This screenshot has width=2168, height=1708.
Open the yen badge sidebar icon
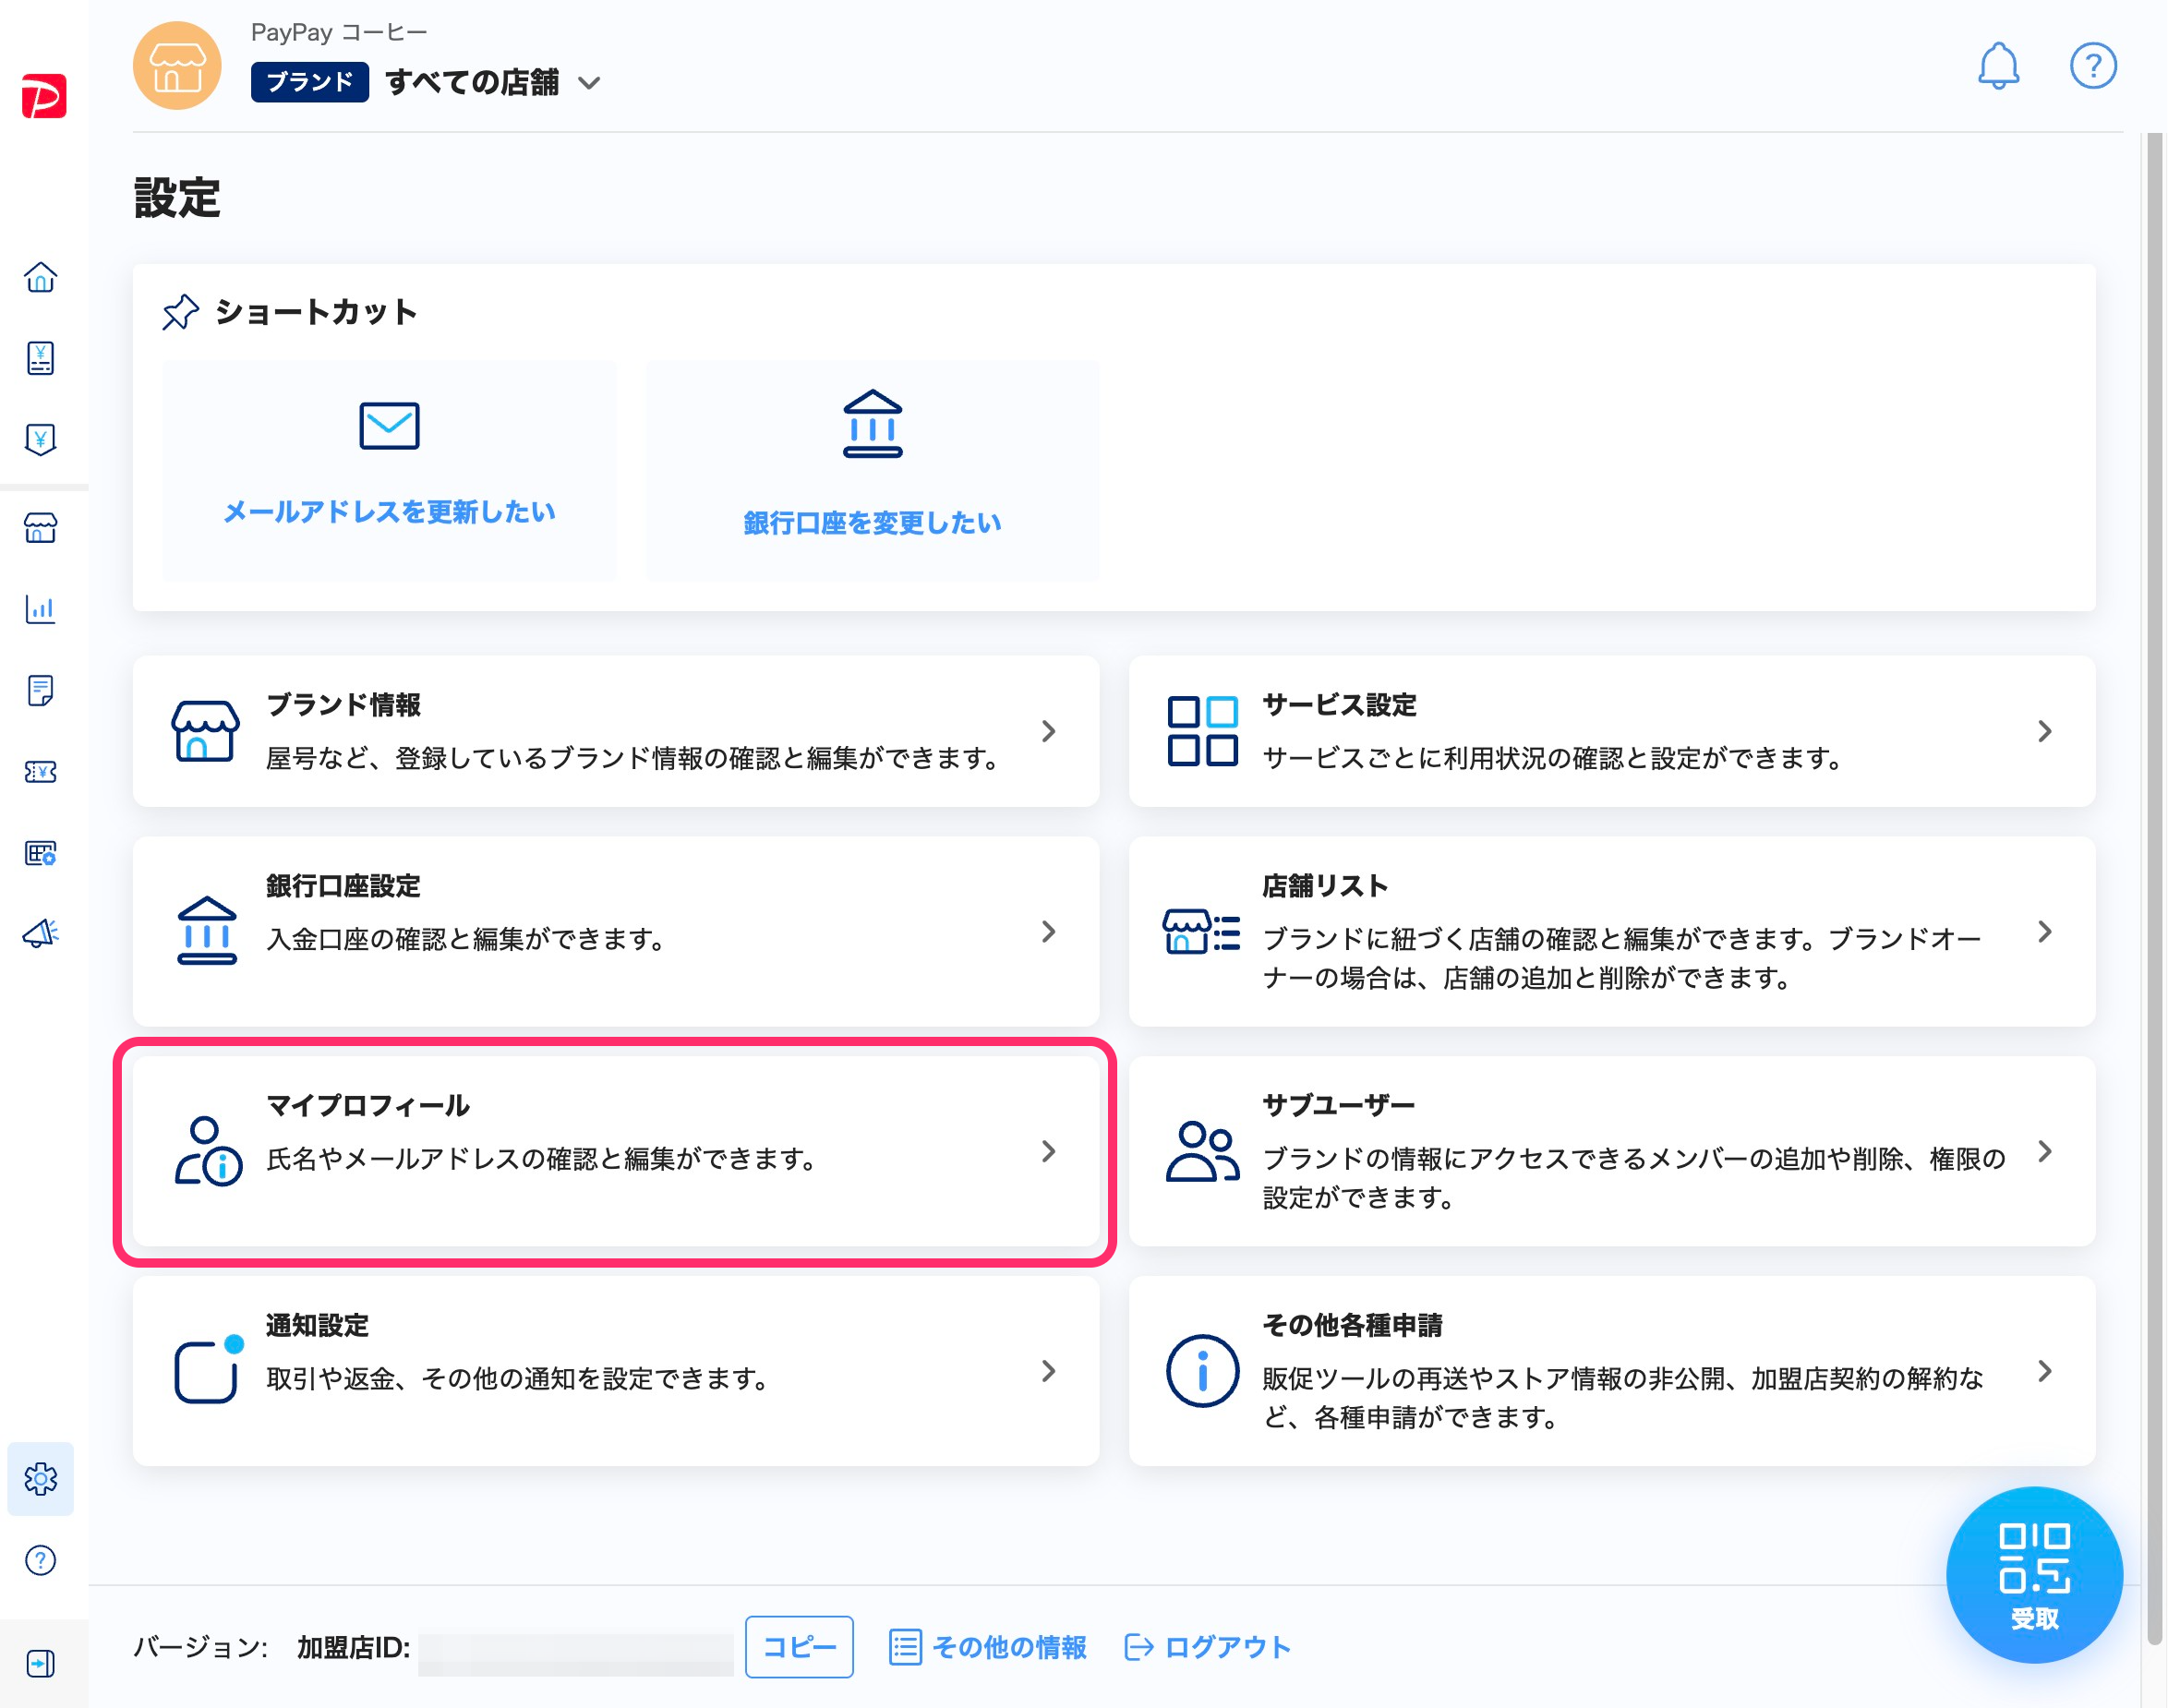pyautogui.click(x=41, y=439)
